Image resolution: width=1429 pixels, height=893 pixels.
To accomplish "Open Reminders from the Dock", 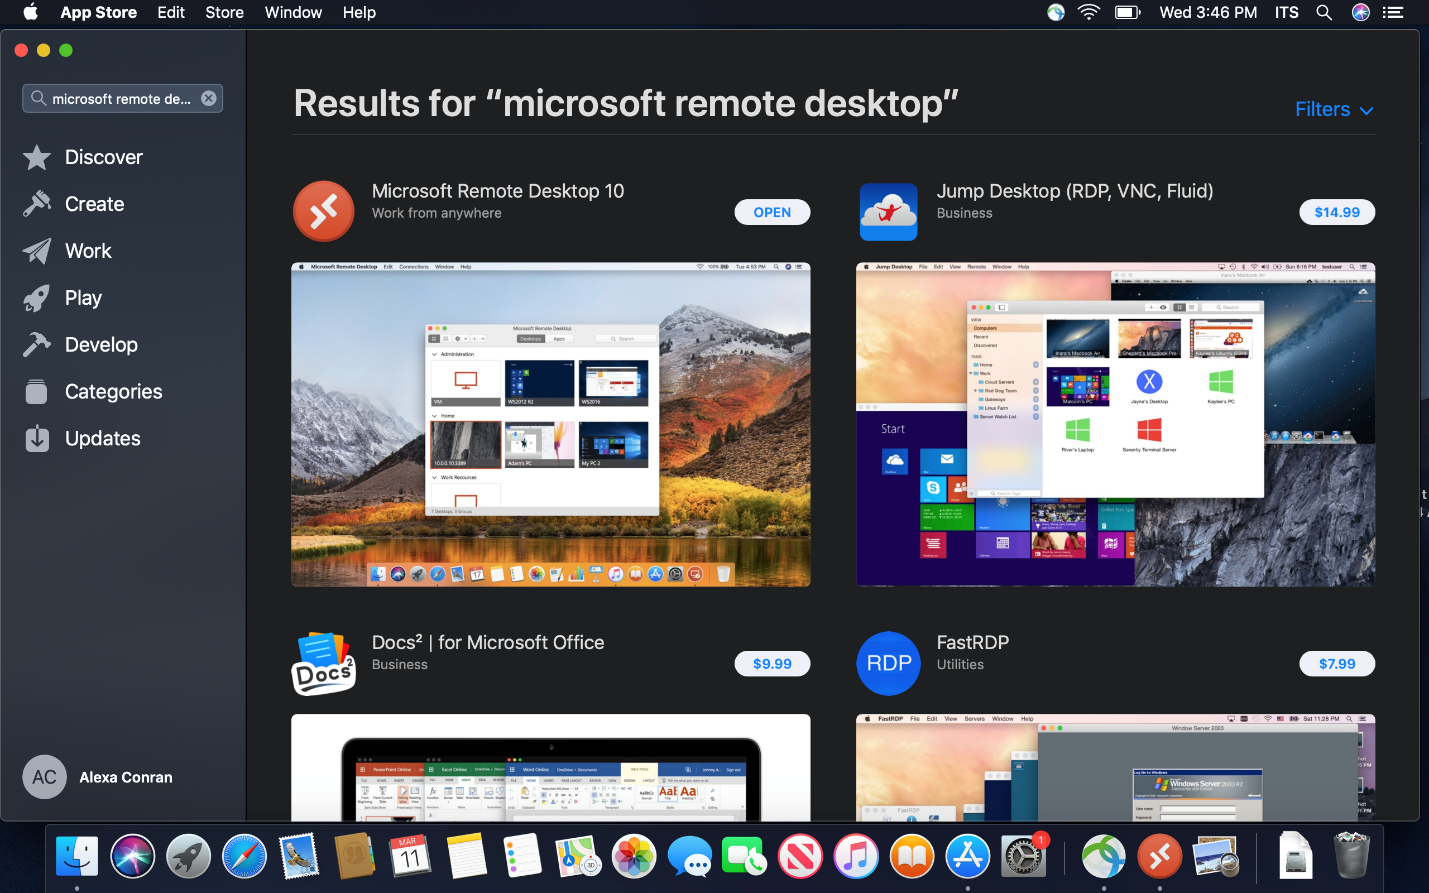I will [x=522, y=857].
